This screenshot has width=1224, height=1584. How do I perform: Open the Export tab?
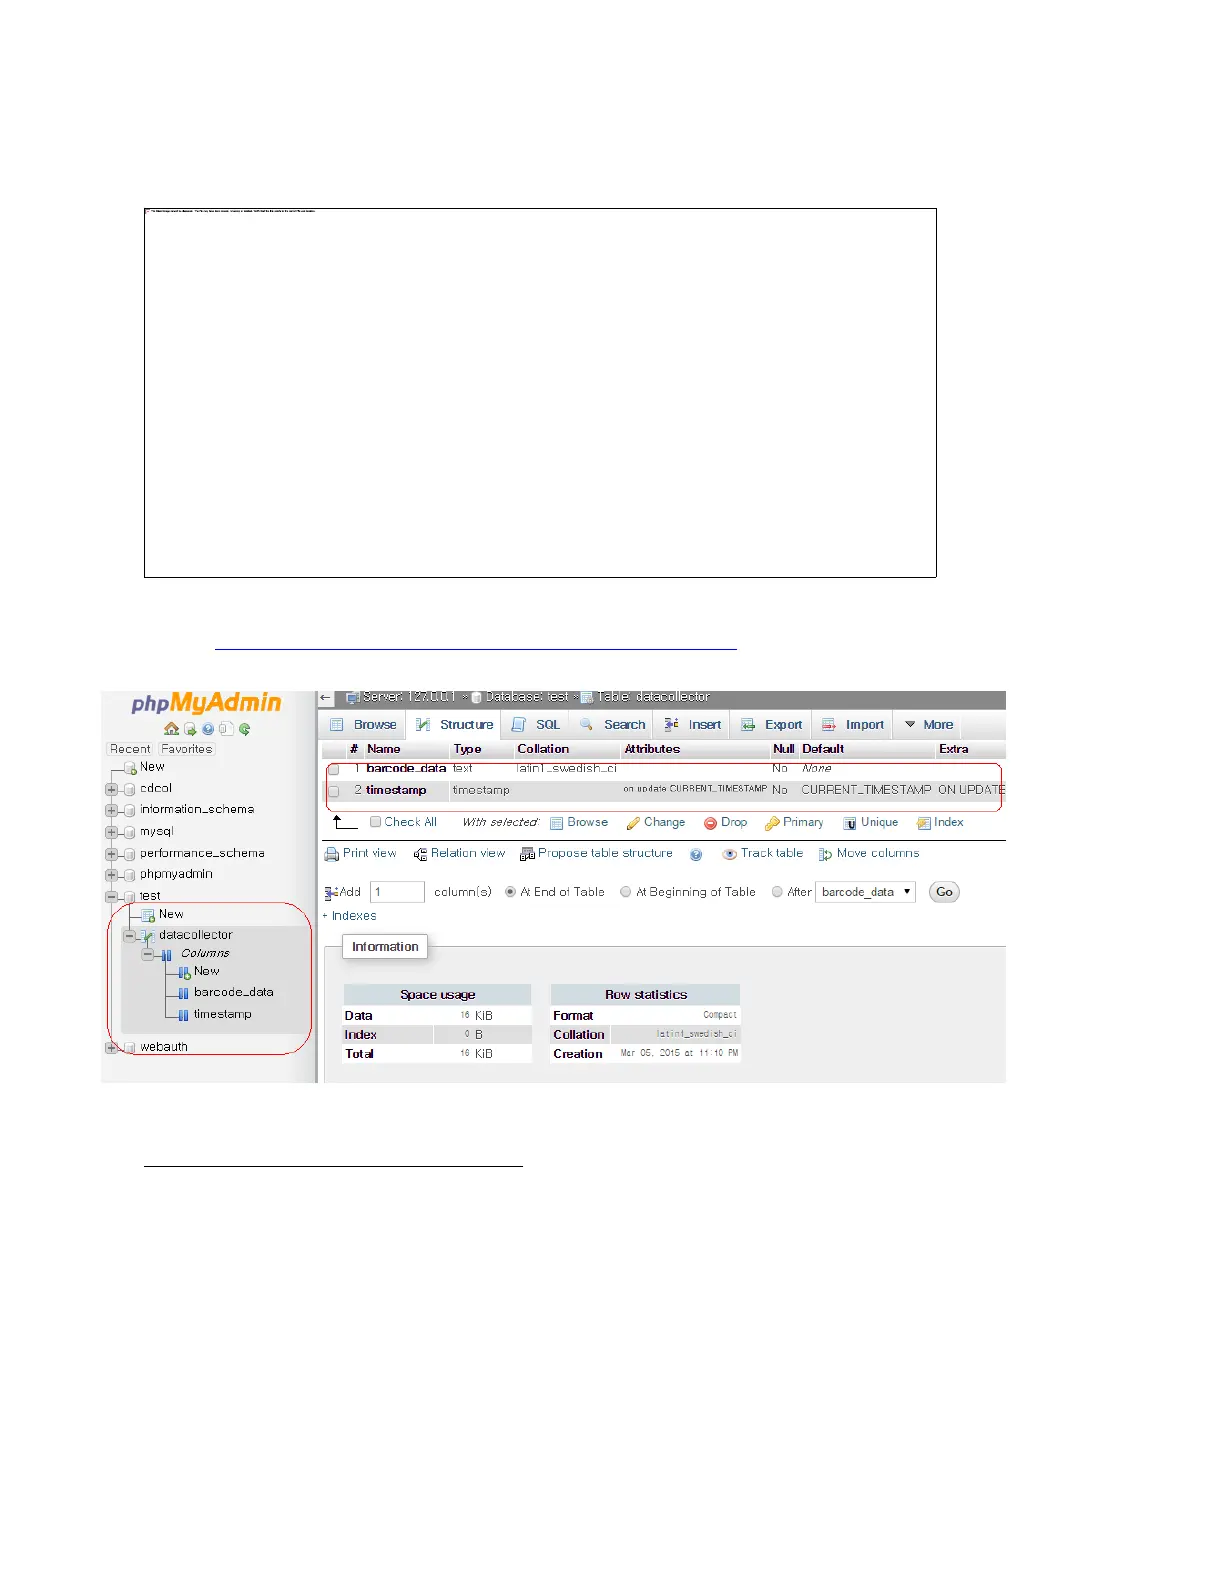pos(771,725)
